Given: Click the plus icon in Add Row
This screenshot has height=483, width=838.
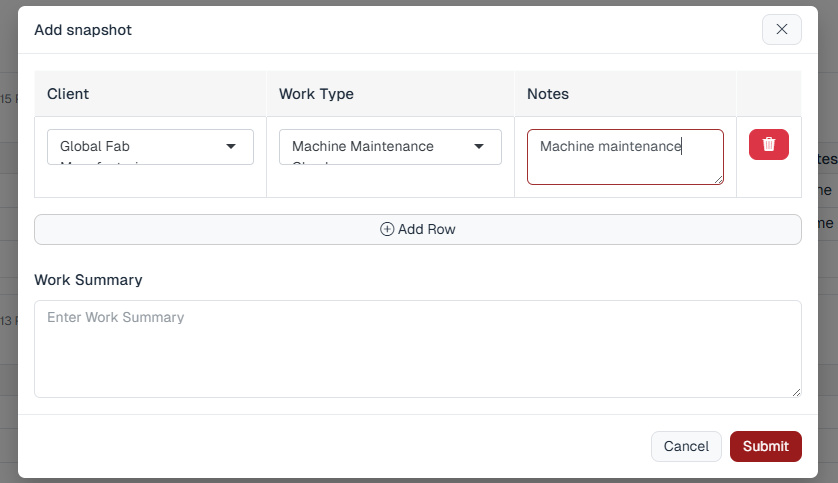Looking at the screenshot, I should [387, 229].
